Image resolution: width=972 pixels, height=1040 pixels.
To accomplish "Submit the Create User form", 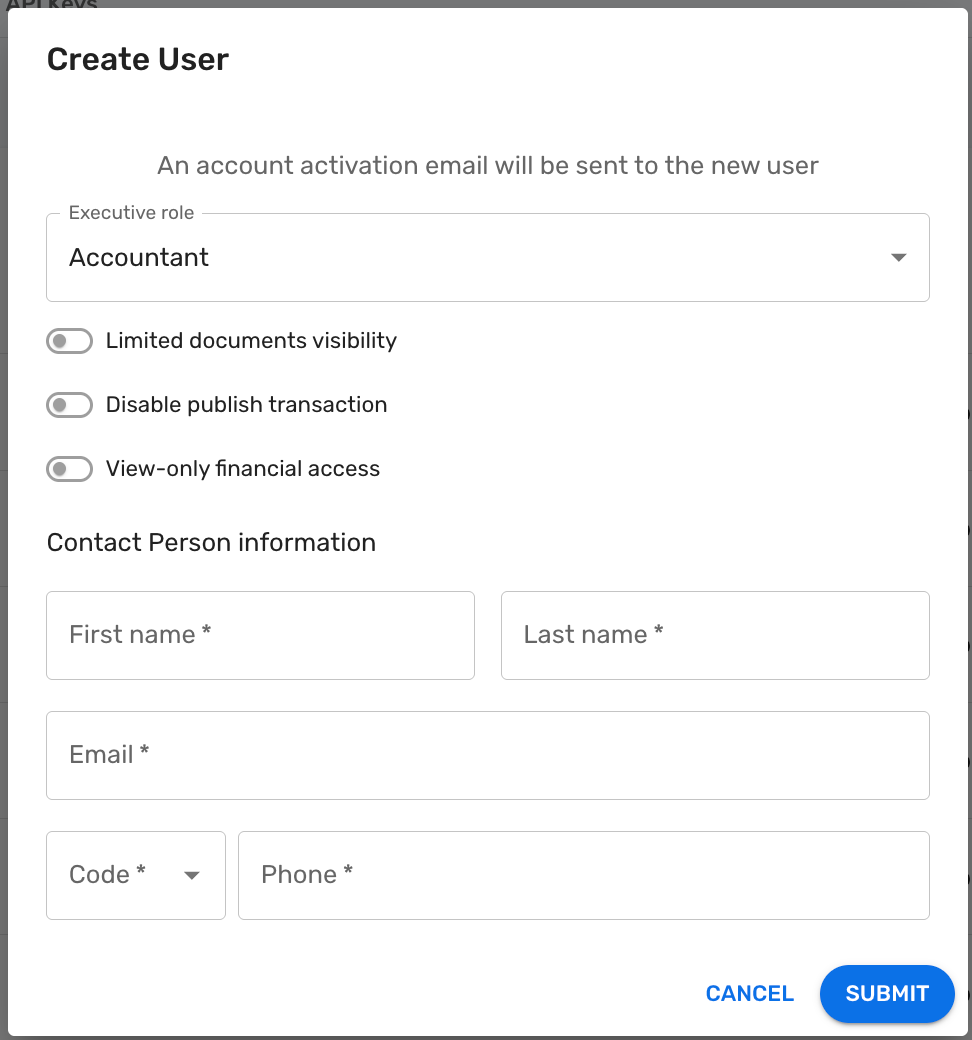I will tap(887, 994).
